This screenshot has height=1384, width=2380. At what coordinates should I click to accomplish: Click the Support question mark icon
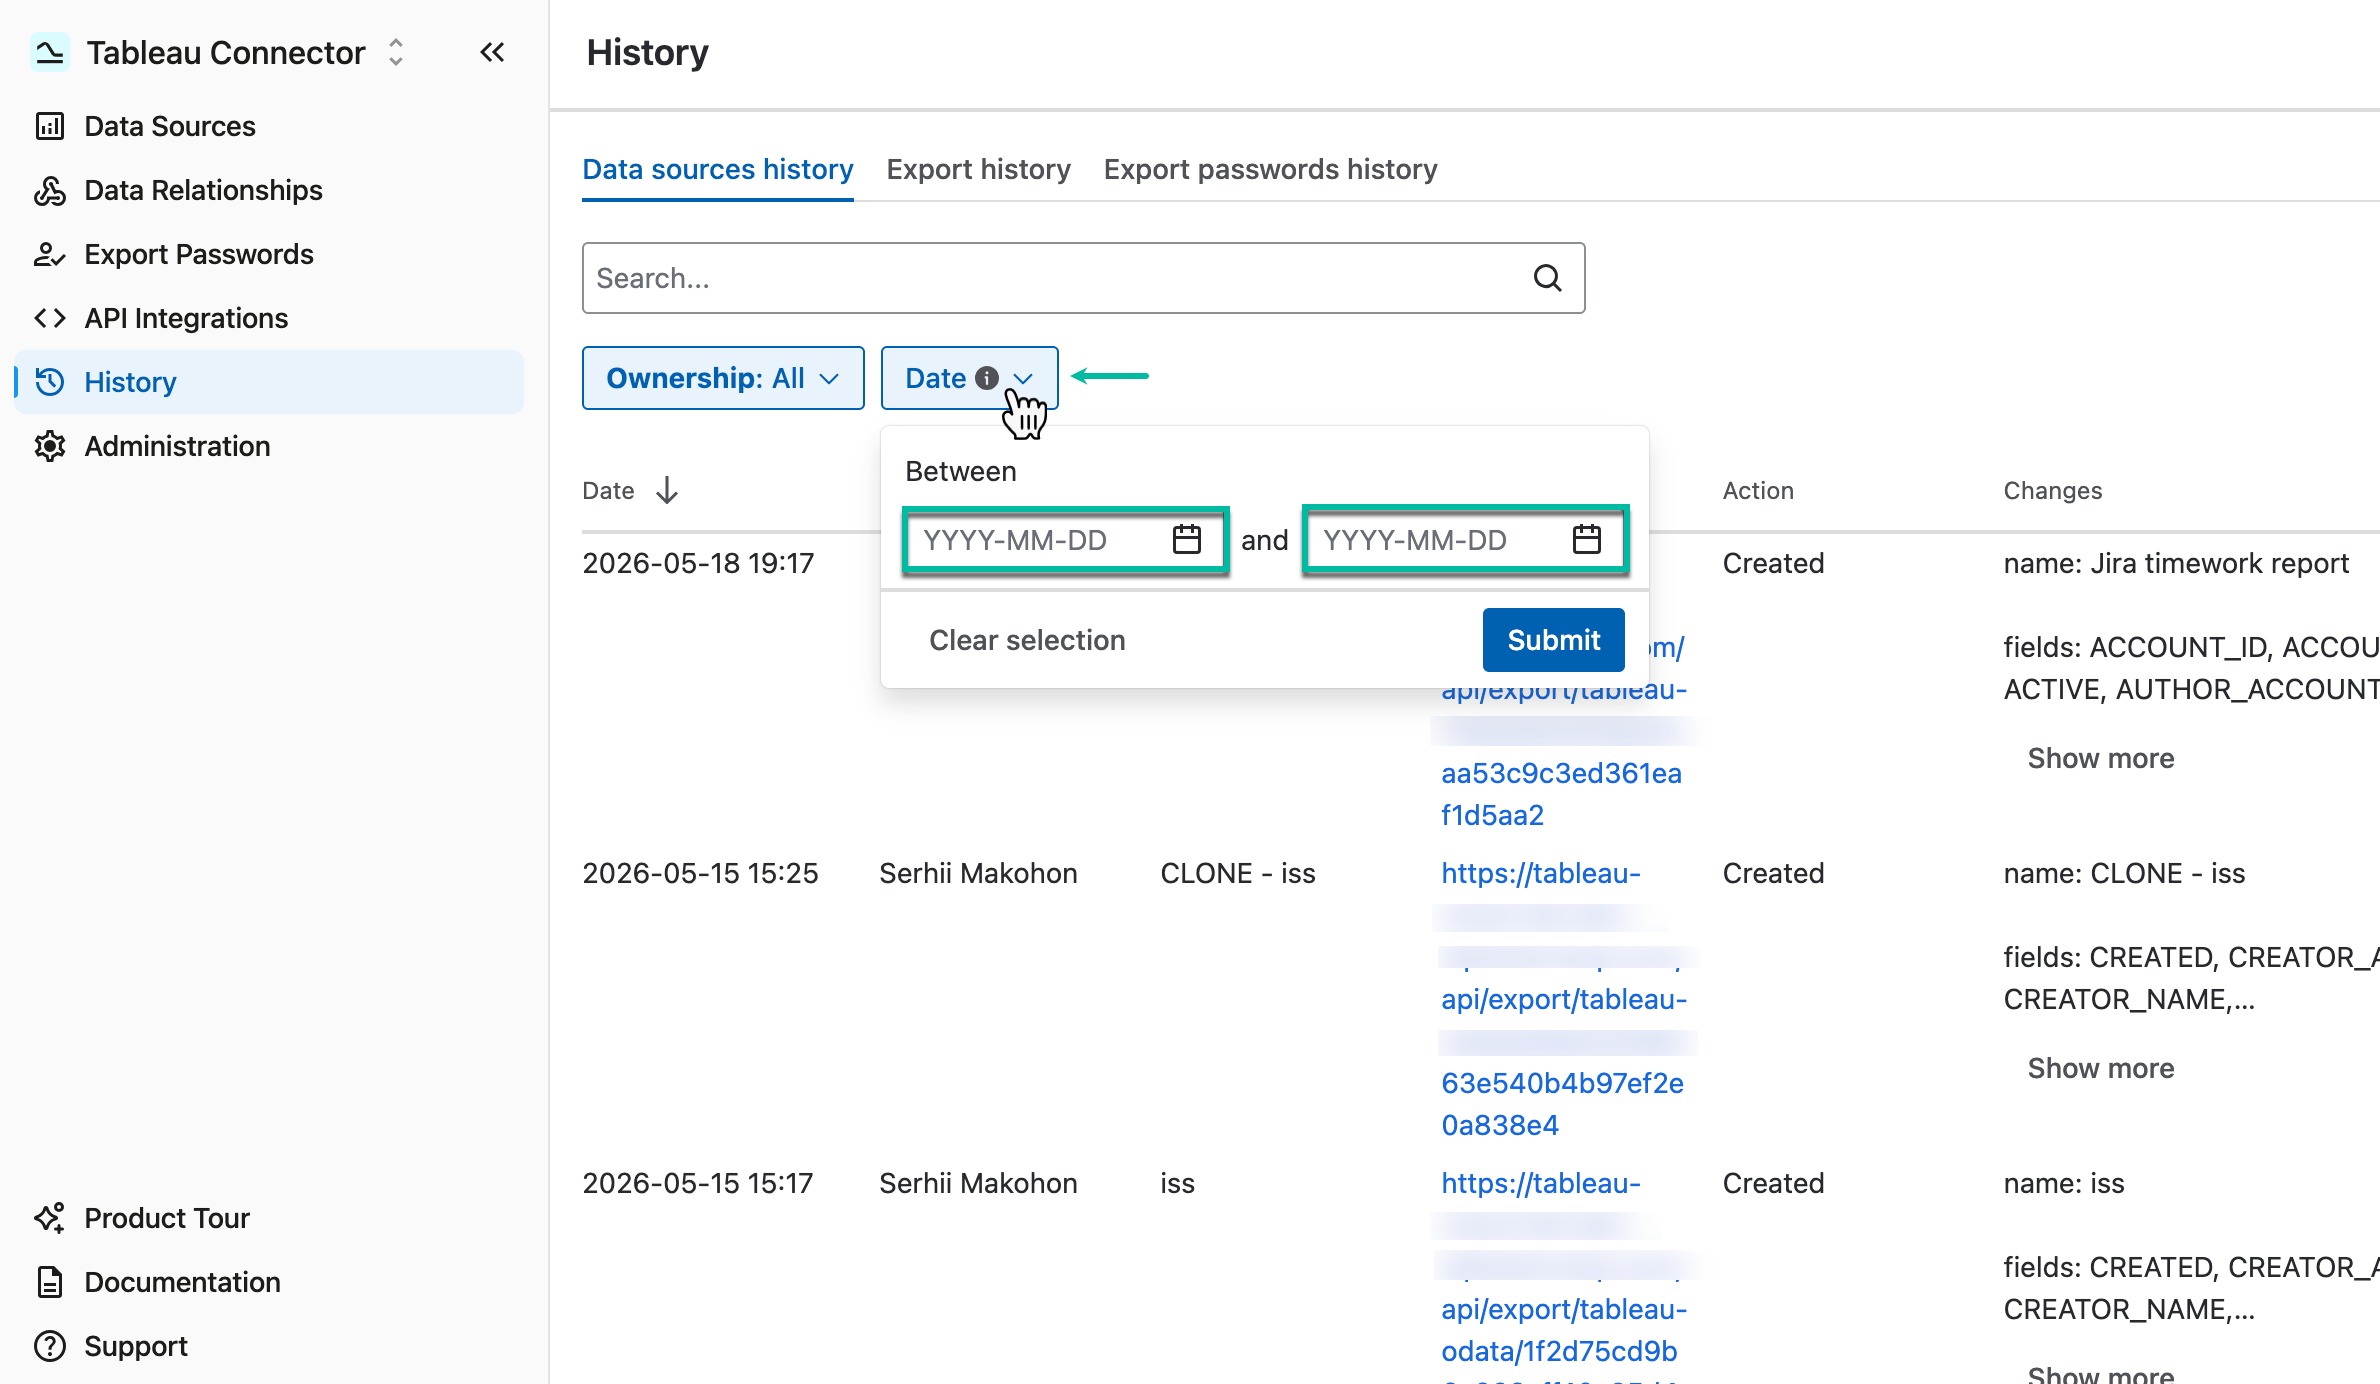click(50, 1346)
